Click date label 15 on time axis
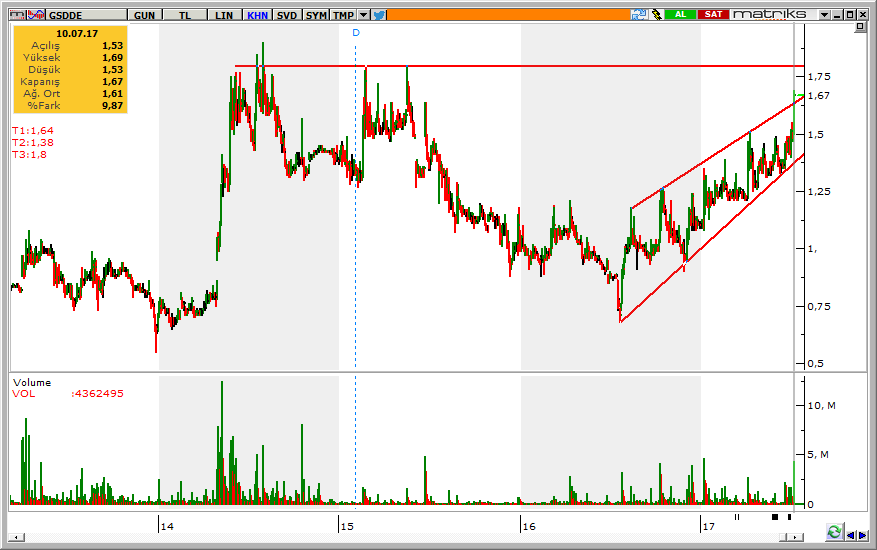 point(347,527)
